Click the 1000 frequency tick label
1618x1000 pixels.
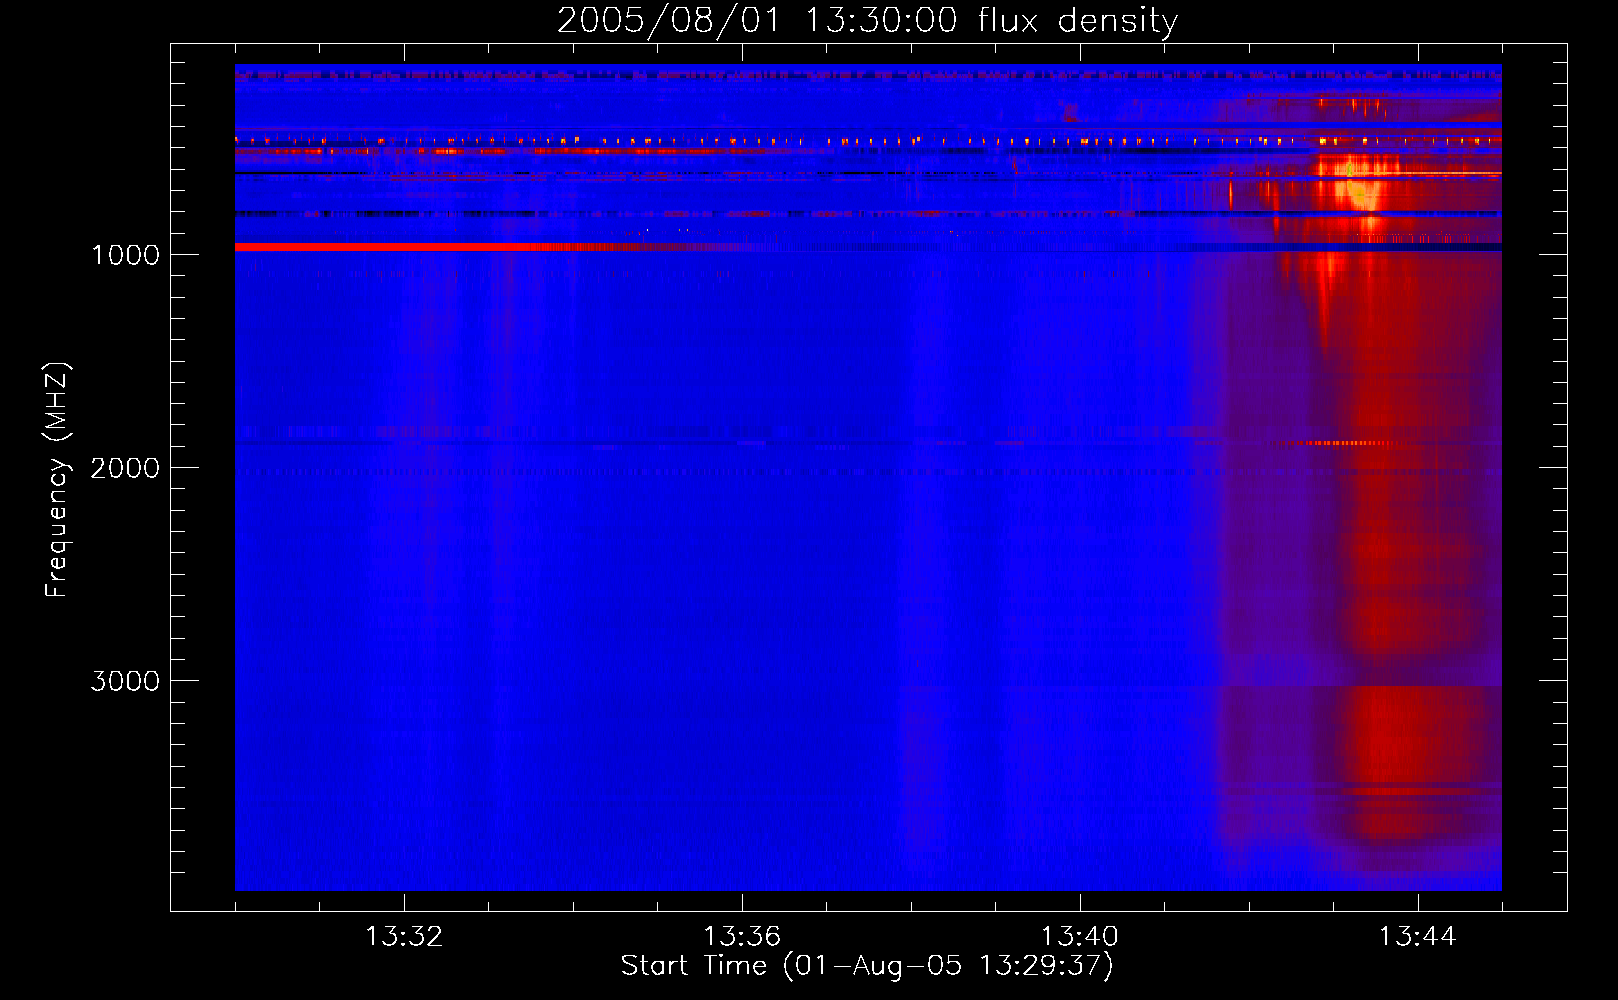click(125, 255)
